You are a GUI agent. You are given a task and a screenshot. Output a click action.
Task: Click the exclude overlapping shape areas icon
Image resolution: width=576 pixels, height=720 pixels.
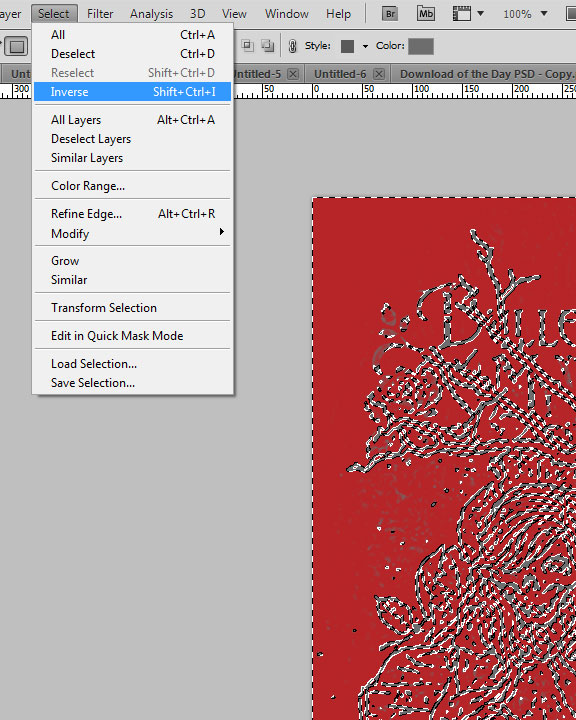(x=267, y=45)
